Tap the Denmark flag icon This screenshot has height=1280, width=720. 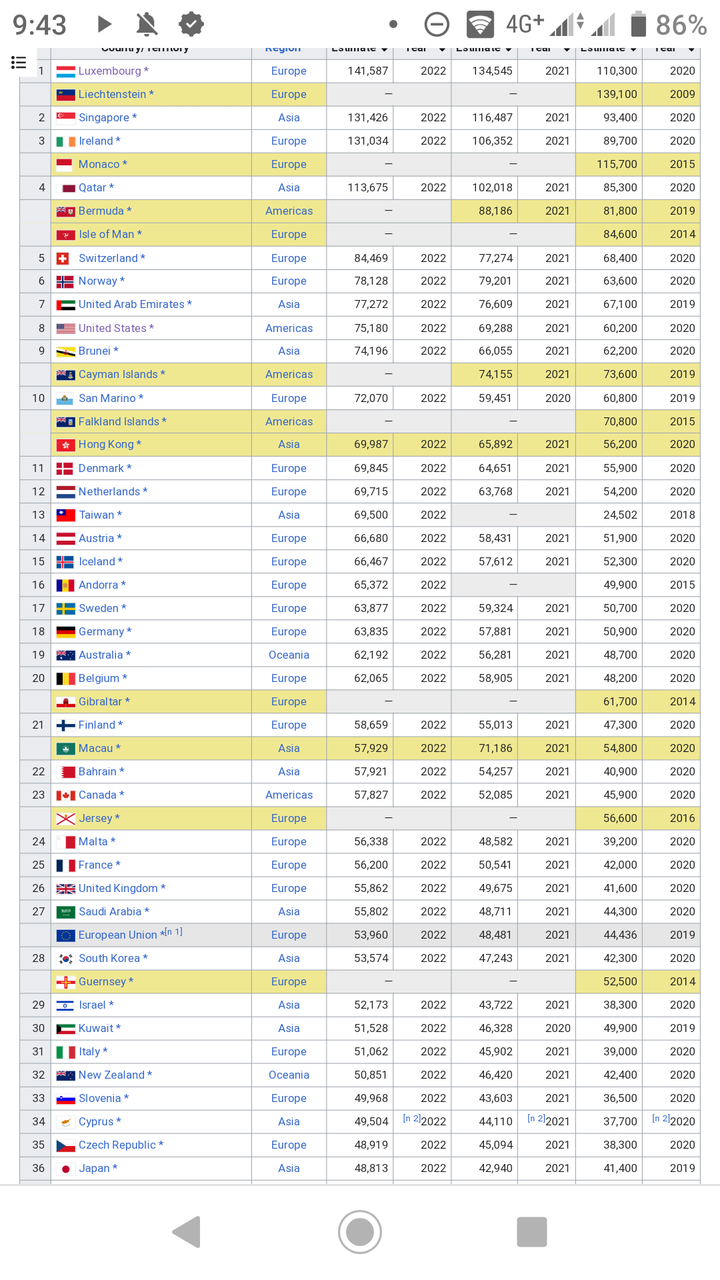point(65,468)
